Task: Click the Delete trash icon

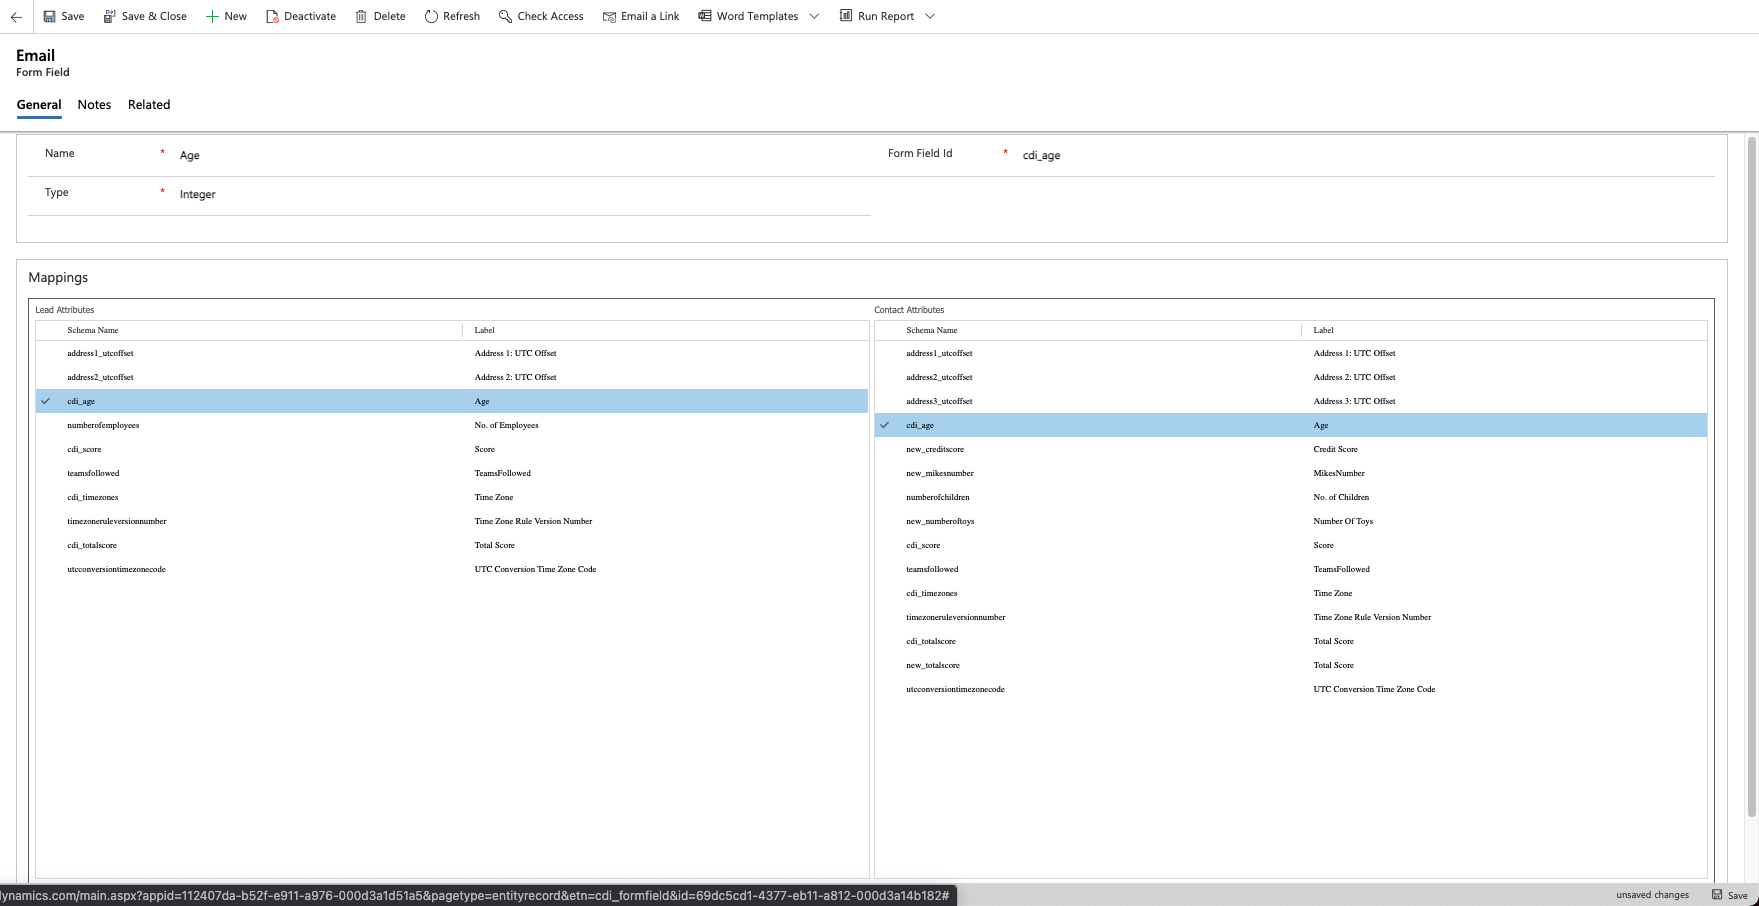Action: pyautogui.click(x=361, y=16)
